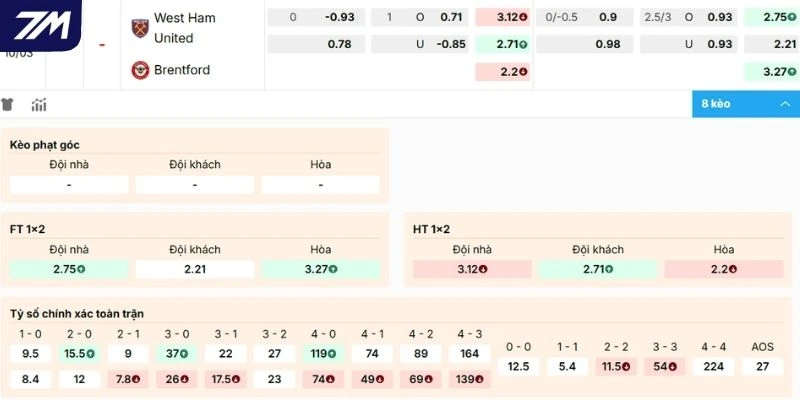The width and height of the screenshot is (800, 400).
Task: Choose HT 1×2 Đội khách odds 2.71
Action: 598,269
